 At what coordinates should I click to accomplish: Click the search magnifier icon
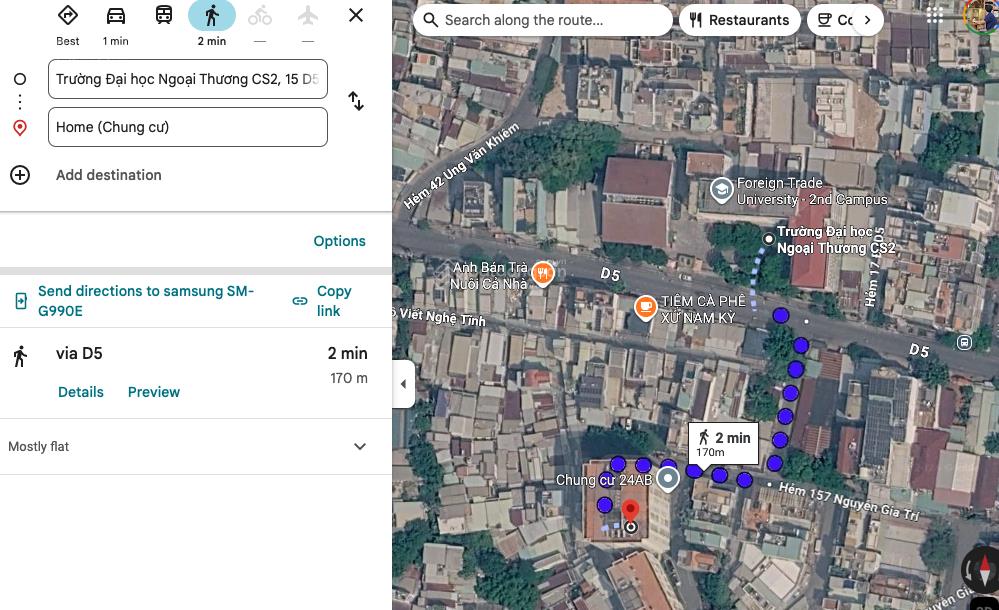pos(431,20)
